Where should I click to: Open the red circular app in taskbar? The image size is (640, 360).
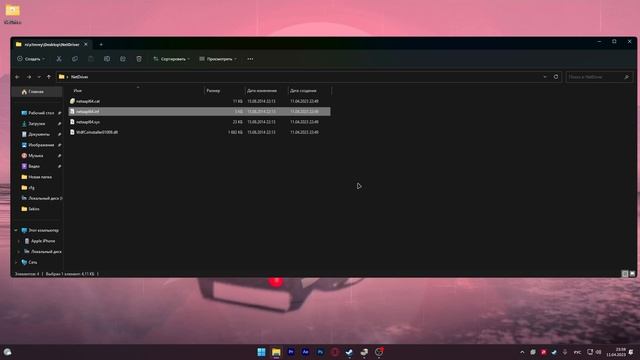coord(335,352)
